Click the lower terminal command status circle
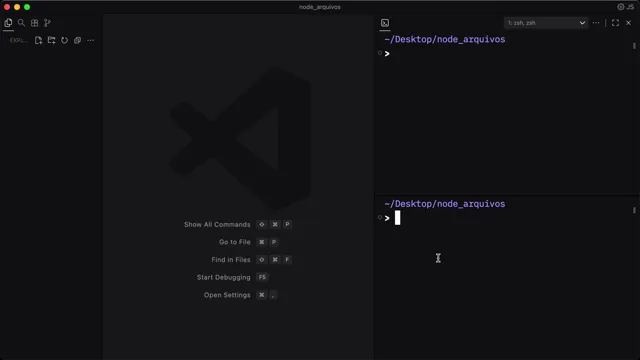This screenshot has width=640, height=360. [380, 217]
